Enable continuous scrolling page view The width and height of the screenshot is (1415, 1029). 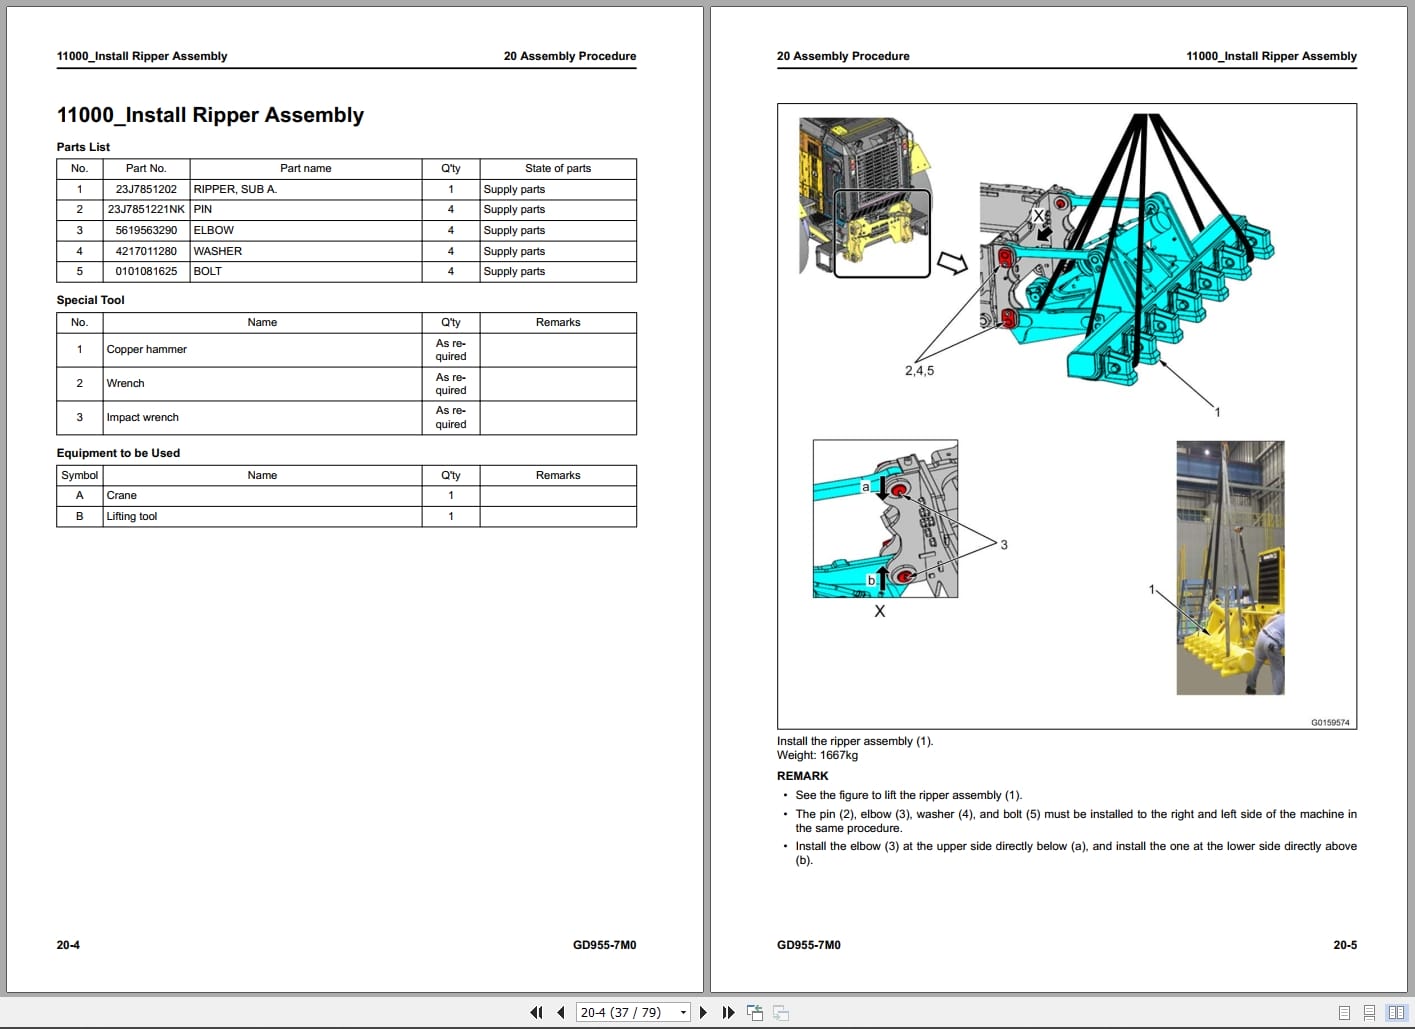click(x=1369, y=1012)
